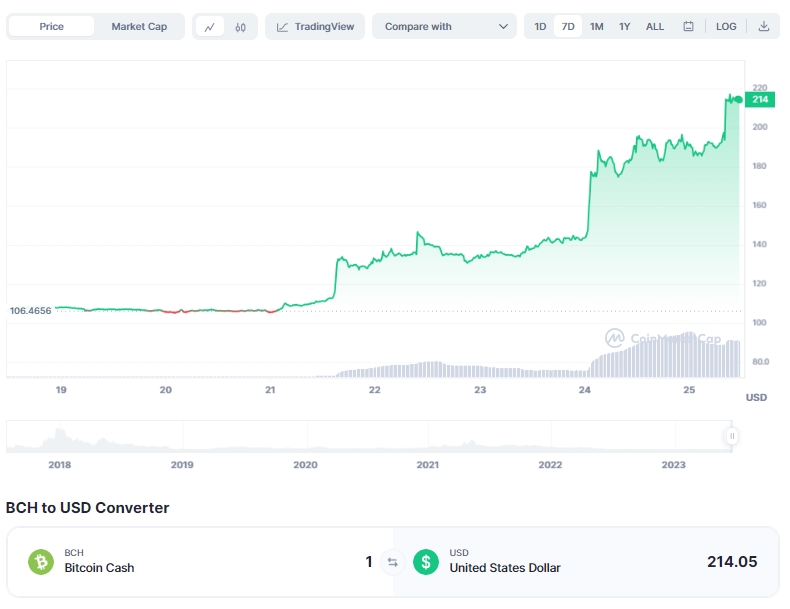Set chart range to 1D
Image resolution: width=790 pixels, height=609 pixels.
tap(540, 27)
